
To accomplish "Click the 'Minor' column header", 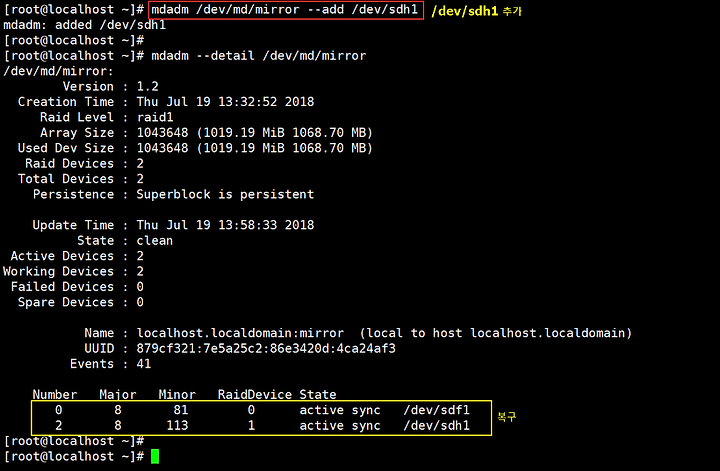I will pyautogui.click(x=177, y=395).
